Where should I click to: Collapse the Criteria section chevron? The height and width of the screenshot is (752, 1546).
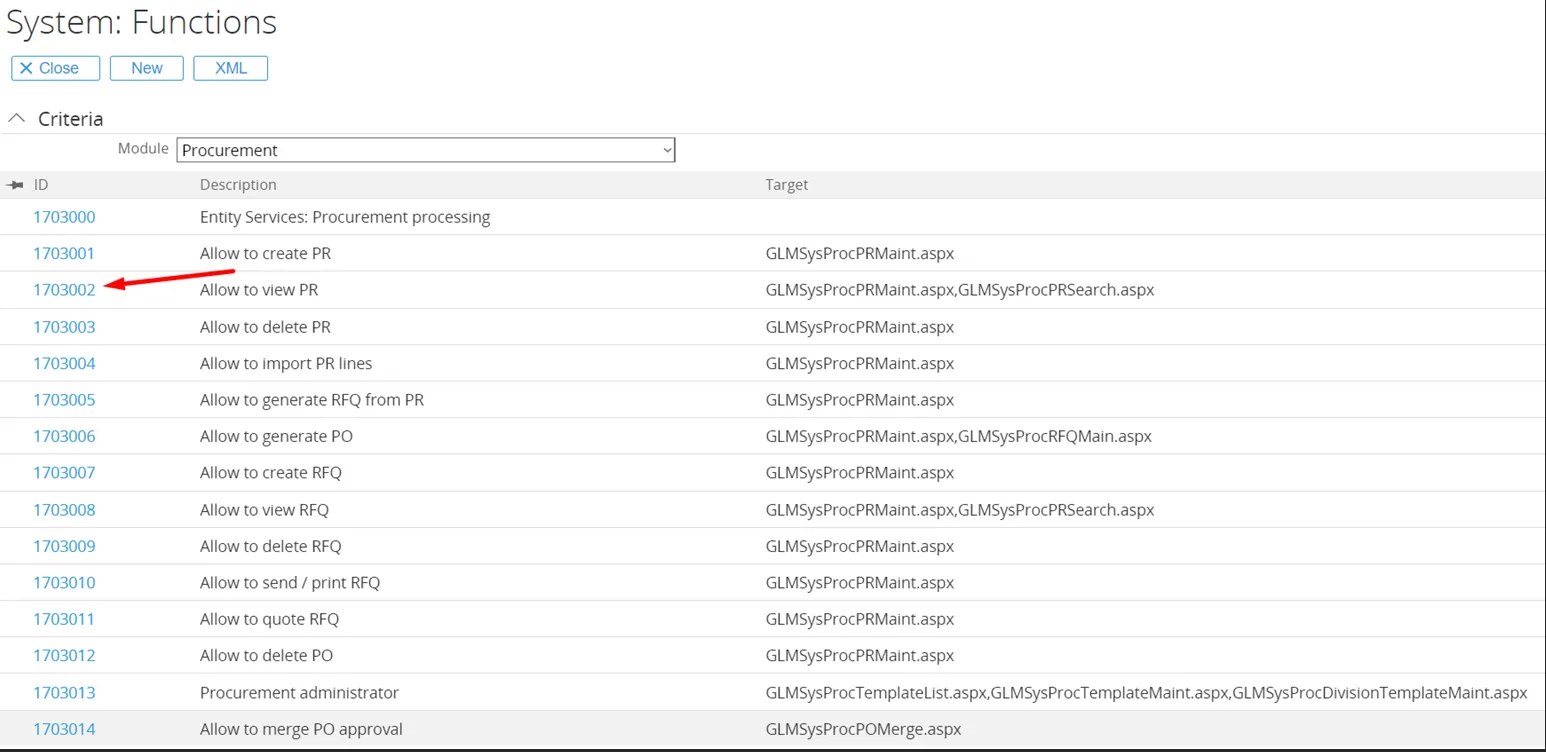pos(16,118)
